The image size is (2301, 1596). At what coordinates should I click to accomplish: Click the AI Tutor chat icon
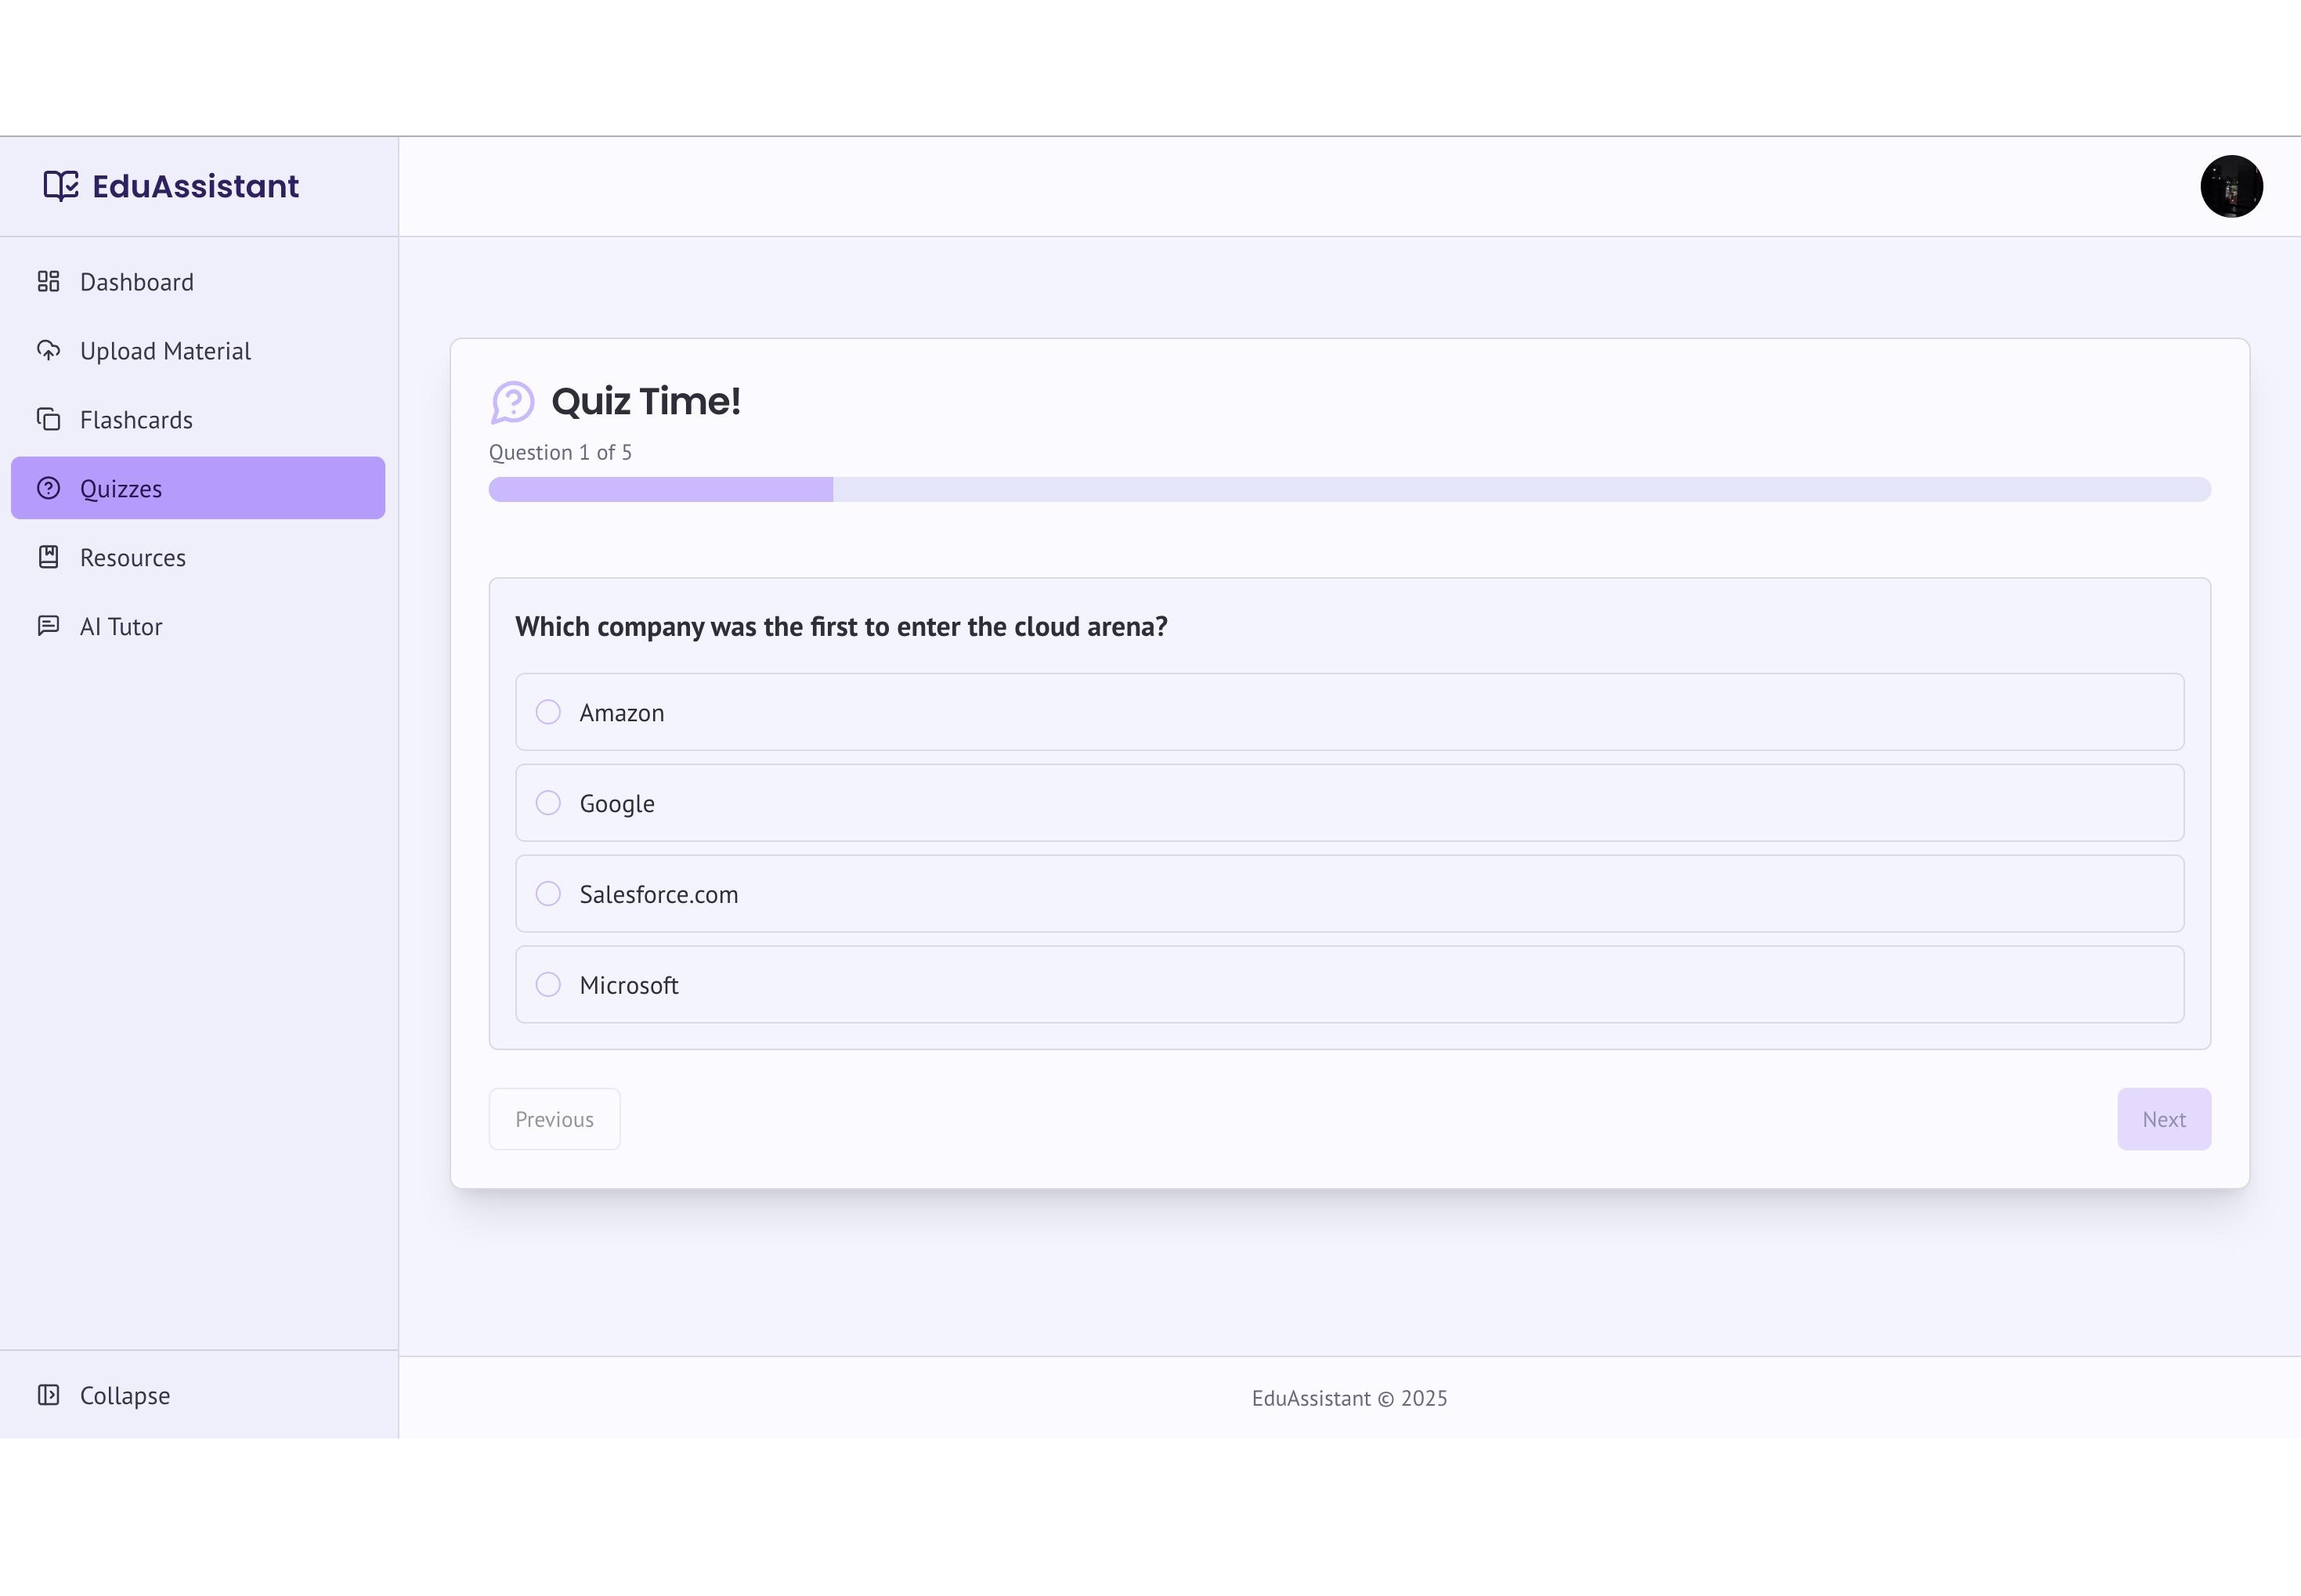pos(49,626)
